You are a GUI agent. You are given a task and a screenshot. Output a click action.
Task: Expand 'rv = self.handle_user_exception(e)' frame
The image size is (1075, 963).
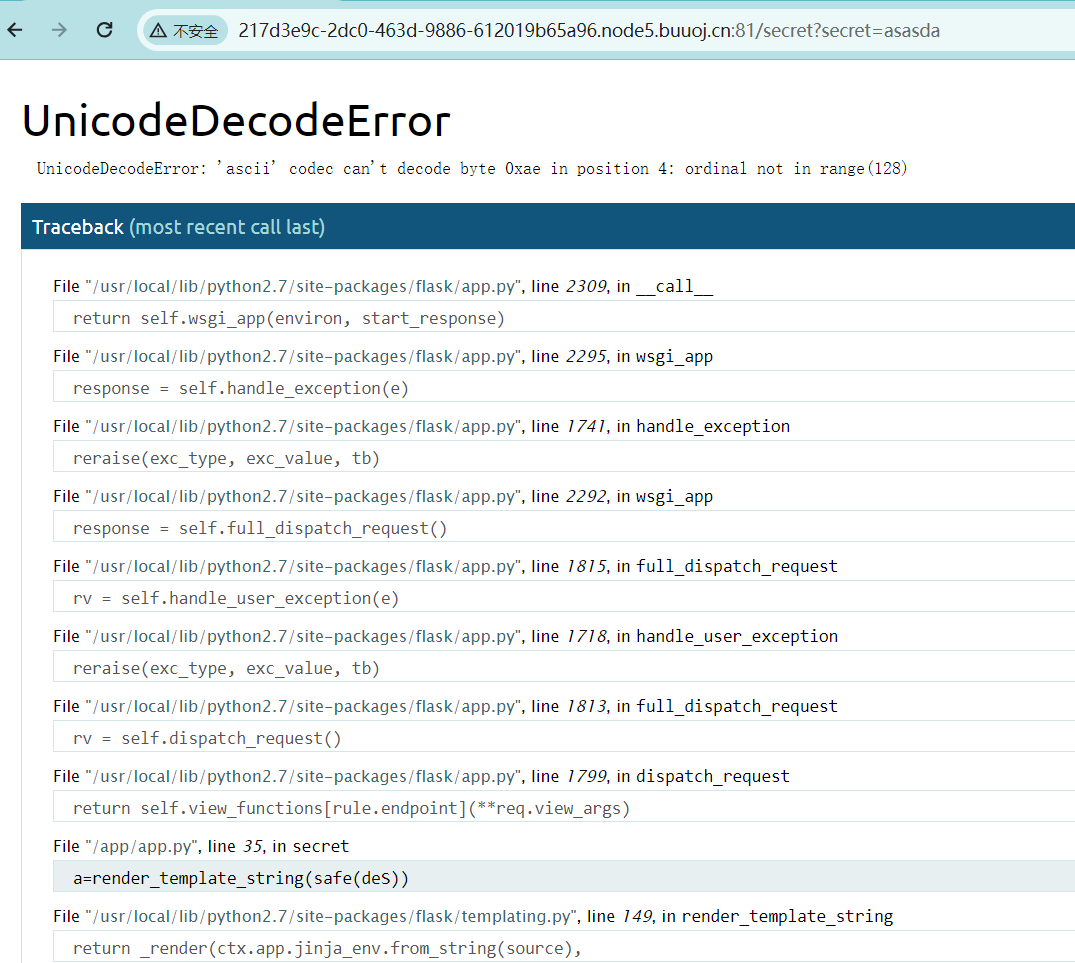click(x=235, y=598)
